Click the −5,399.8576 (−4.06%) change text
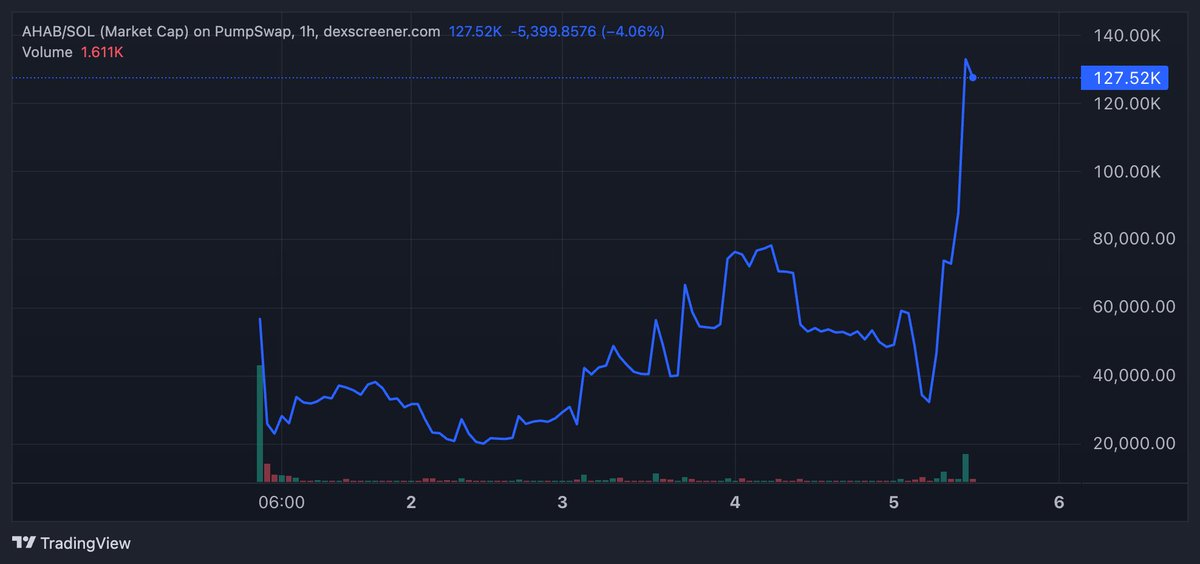The height and width of the screenshot is (564, 1200). [x=587, y=32]
